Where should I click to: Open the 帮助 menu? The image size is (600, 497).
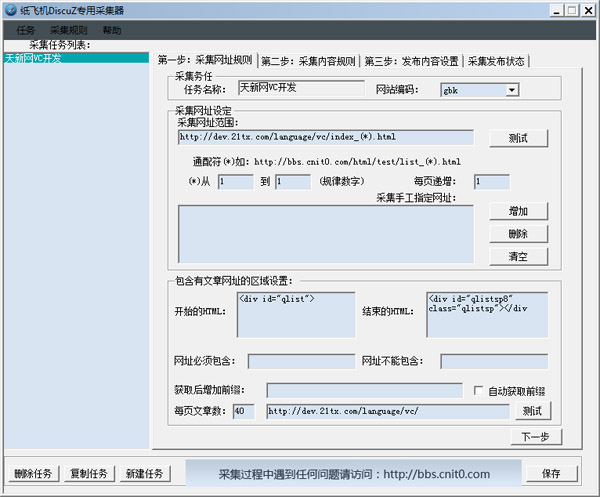tap(112, 31)
